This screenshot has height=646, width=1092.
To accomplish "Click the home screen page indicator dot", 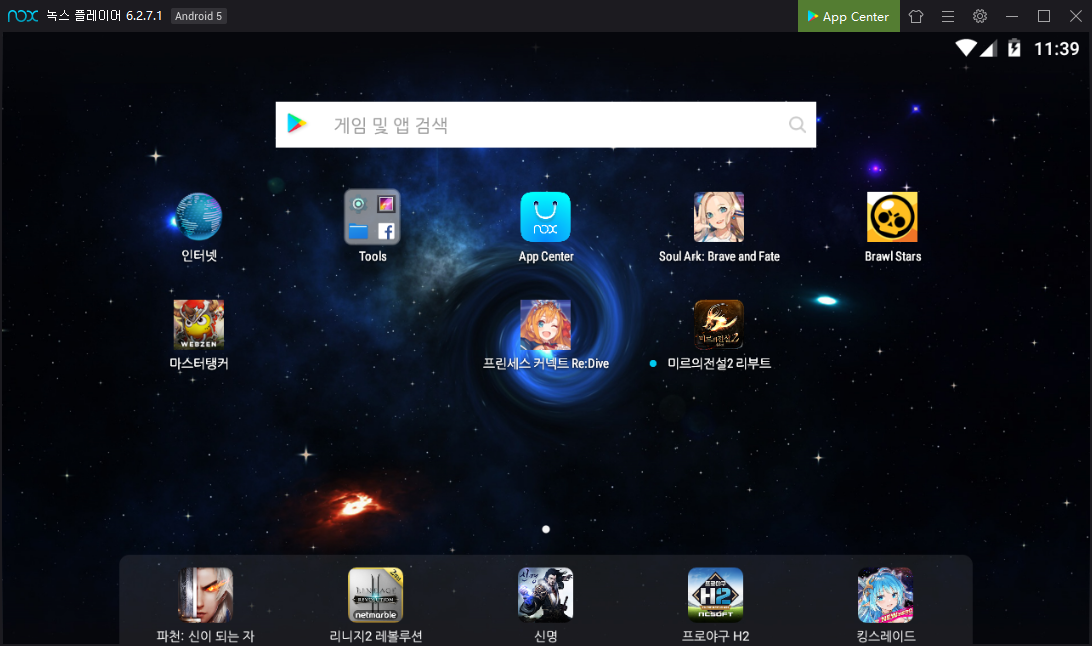I will [546, 529].
